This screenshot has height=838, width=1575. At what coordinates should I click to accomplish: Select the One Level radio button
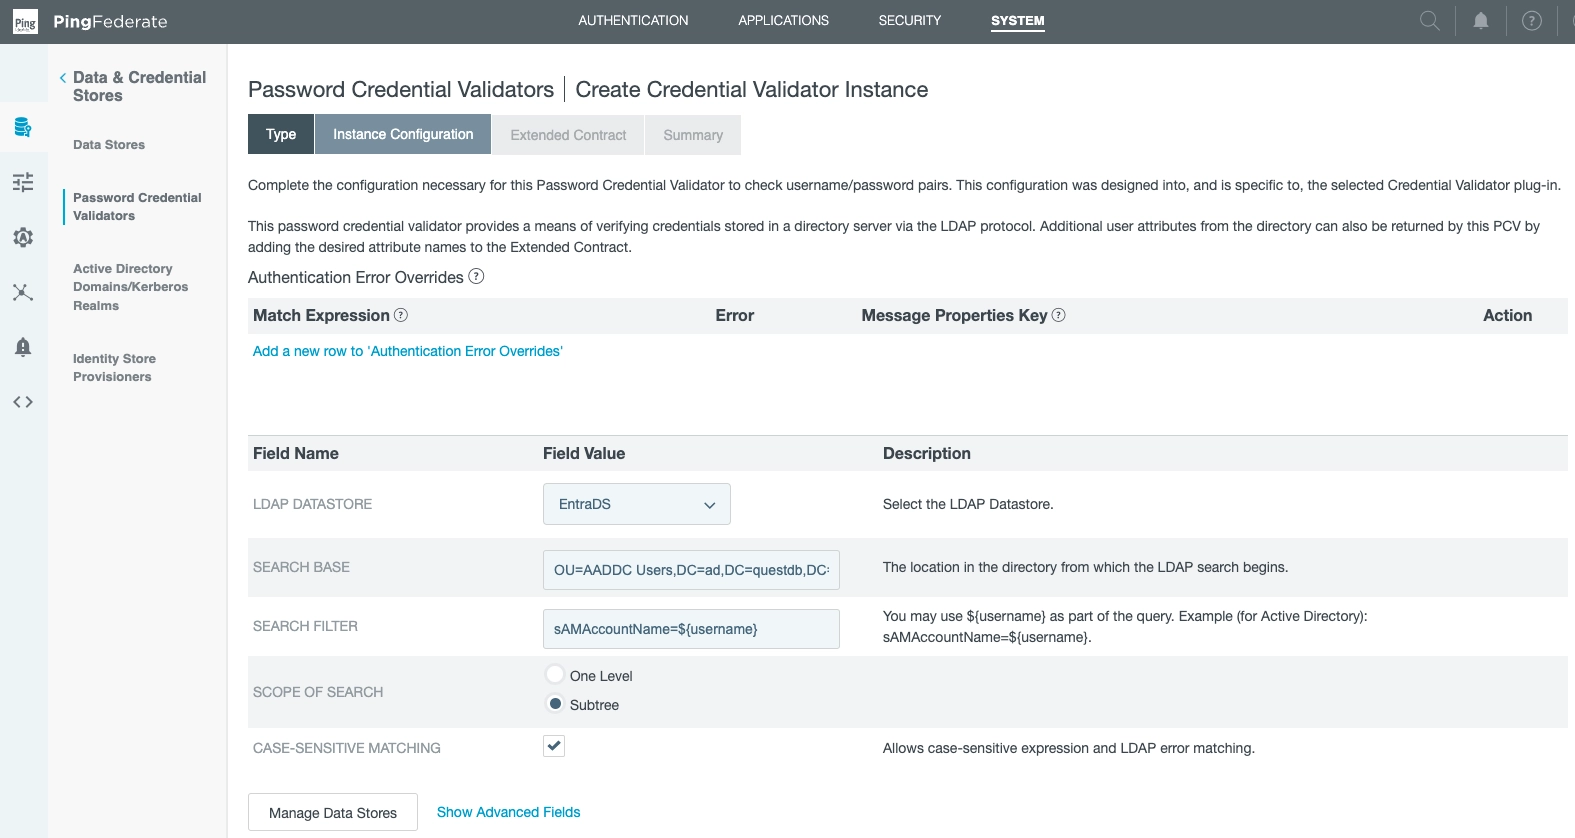555,675
